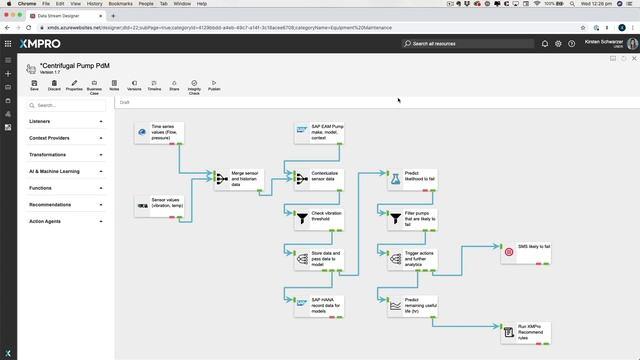Open help question mark icon

coord(571,44)
